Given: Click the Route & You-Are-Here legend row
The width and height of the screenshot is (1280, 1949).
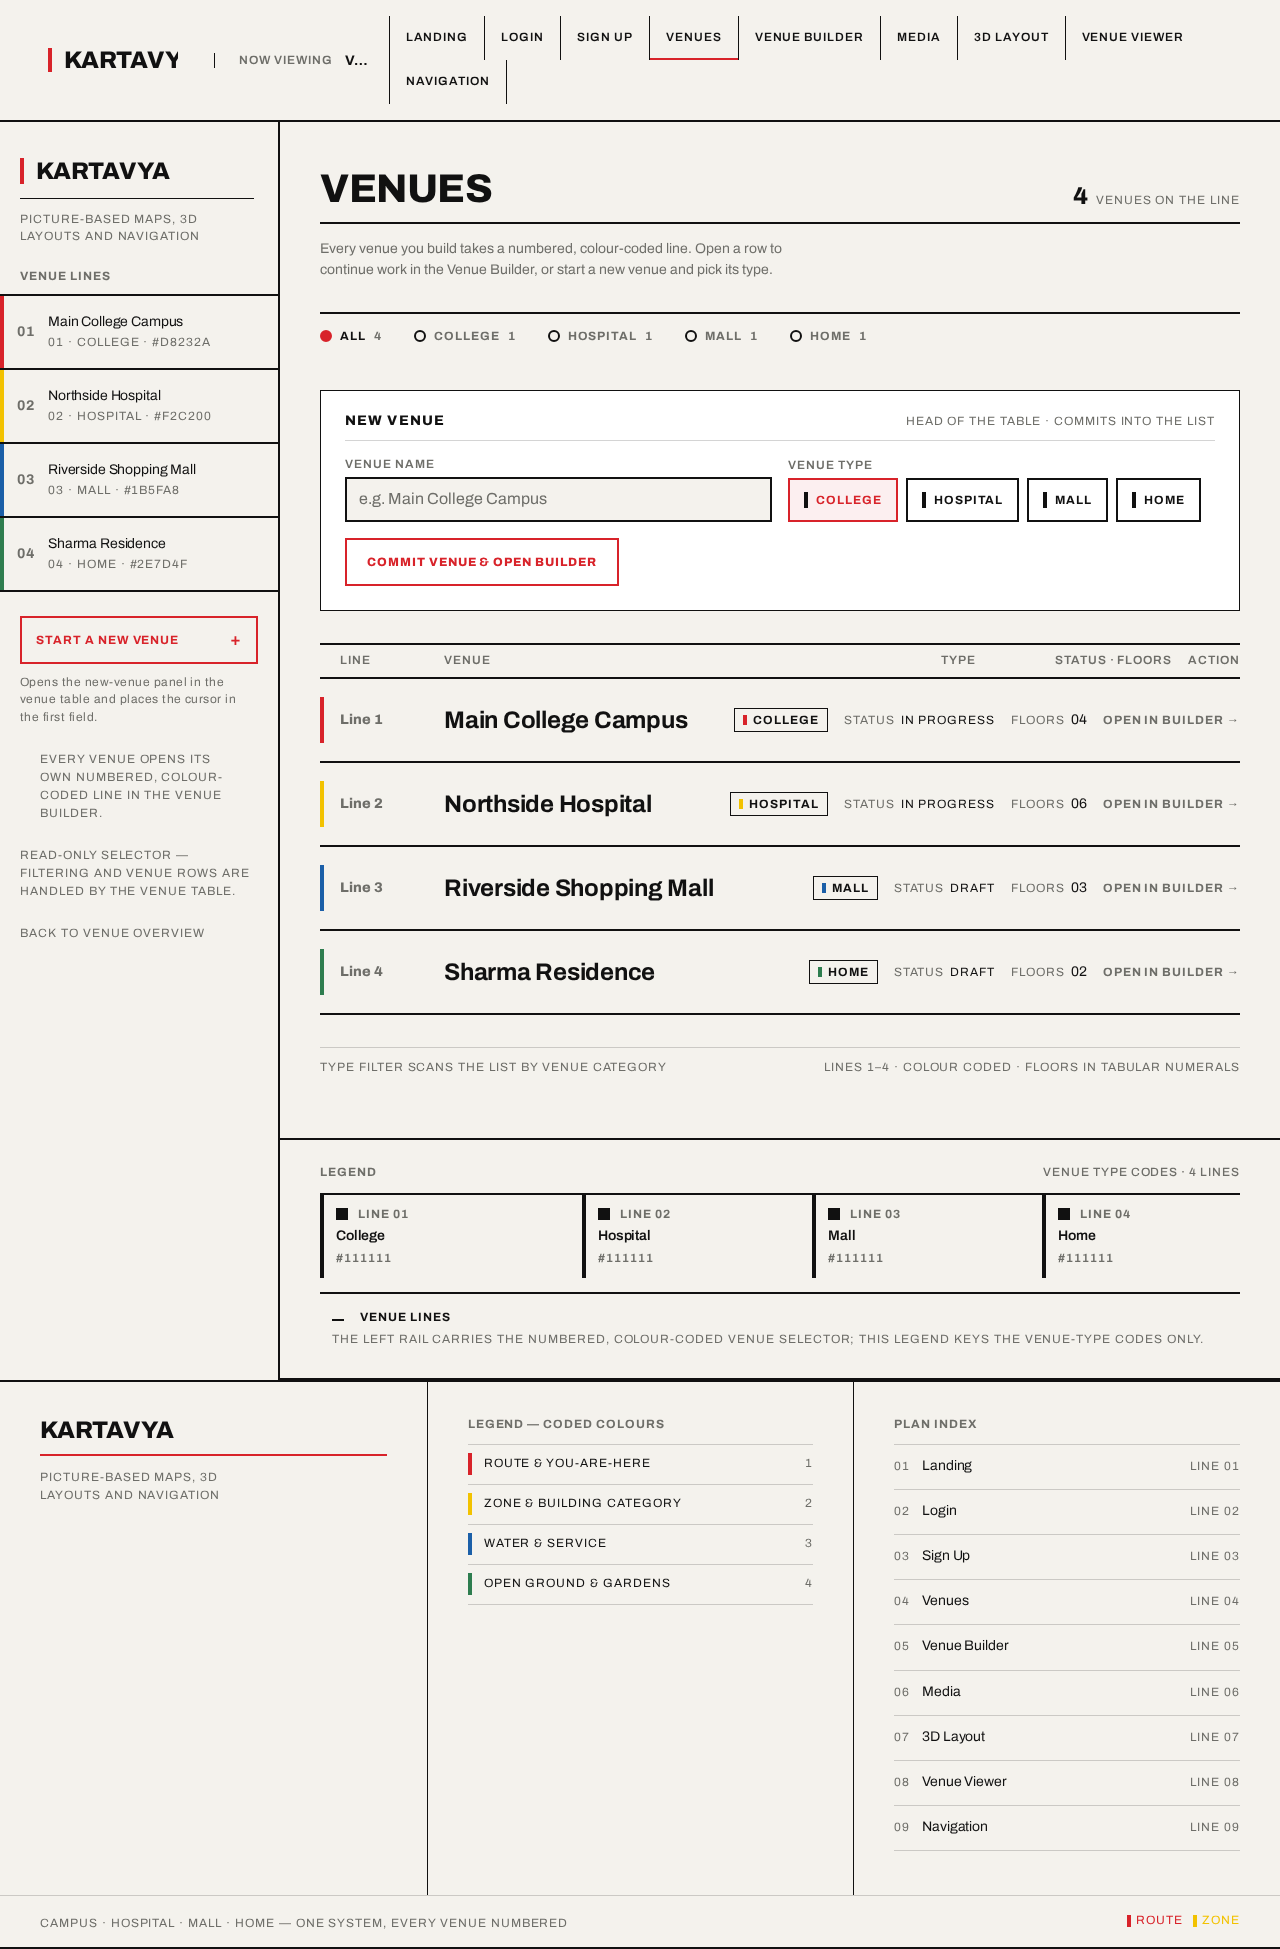Looking at the screenshot, I should [640, 1464].
